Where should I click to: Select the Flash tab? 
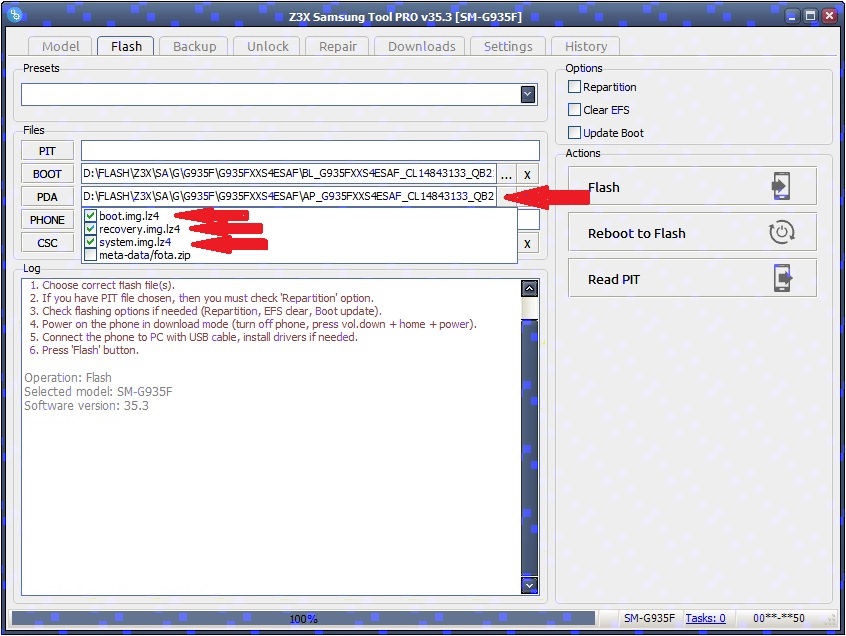pyautogui.click(x=126, y=46)
